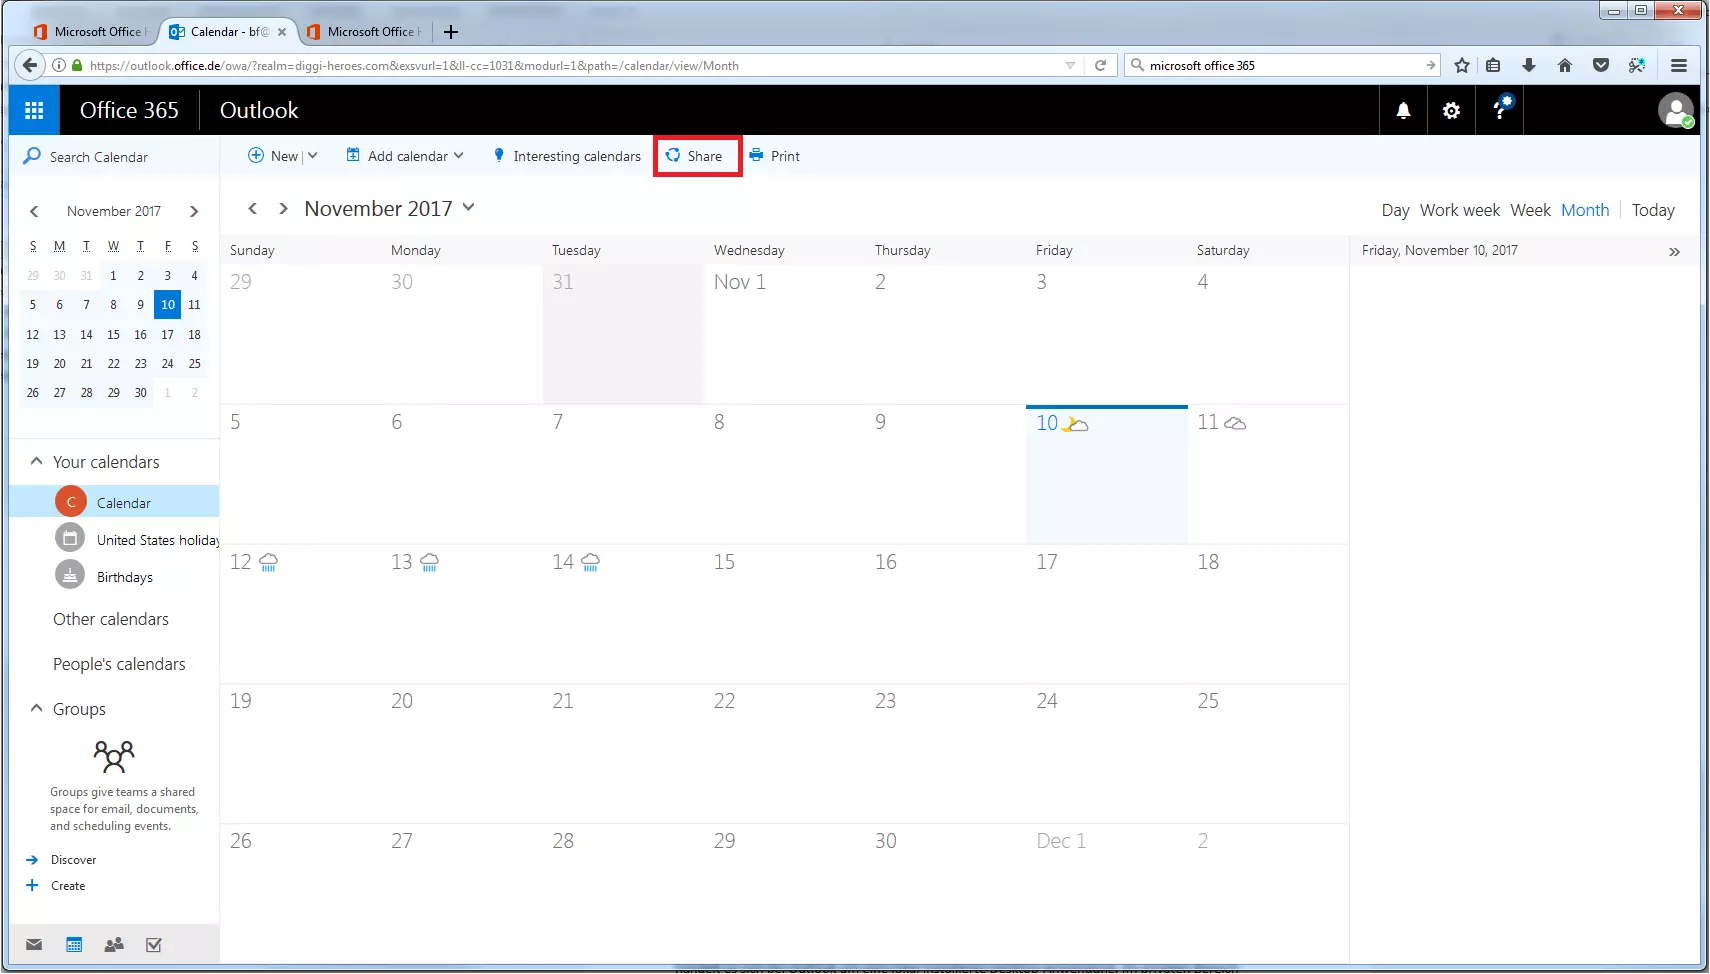
Task: Open Tasks via the checkmark icon
Action: pos(152,944)
